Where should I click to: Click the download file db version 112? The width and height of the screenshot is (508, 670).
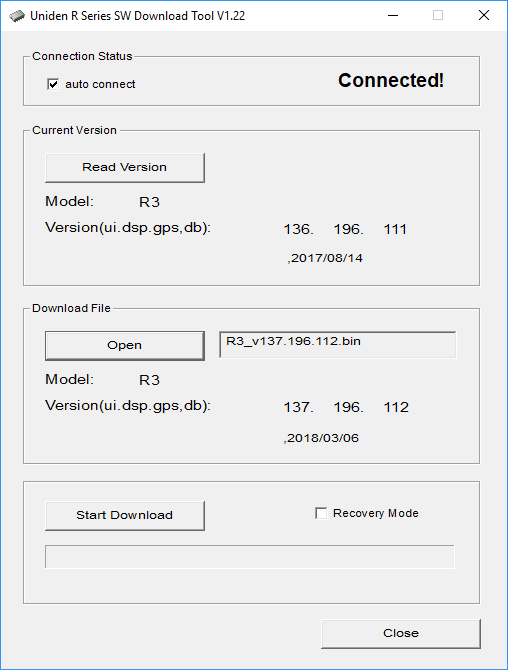coord(396,407)
